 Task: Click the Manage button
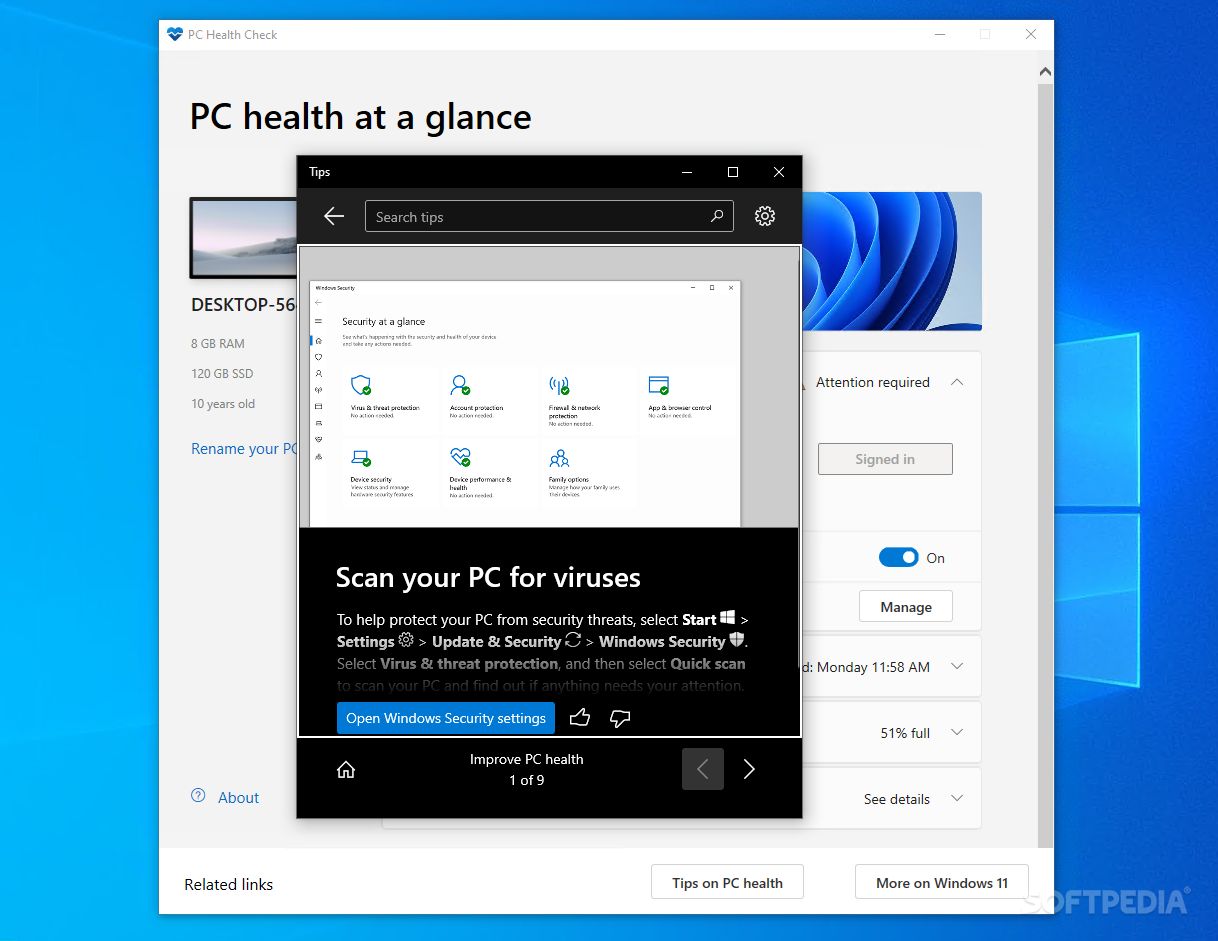(x=906, y=607)
